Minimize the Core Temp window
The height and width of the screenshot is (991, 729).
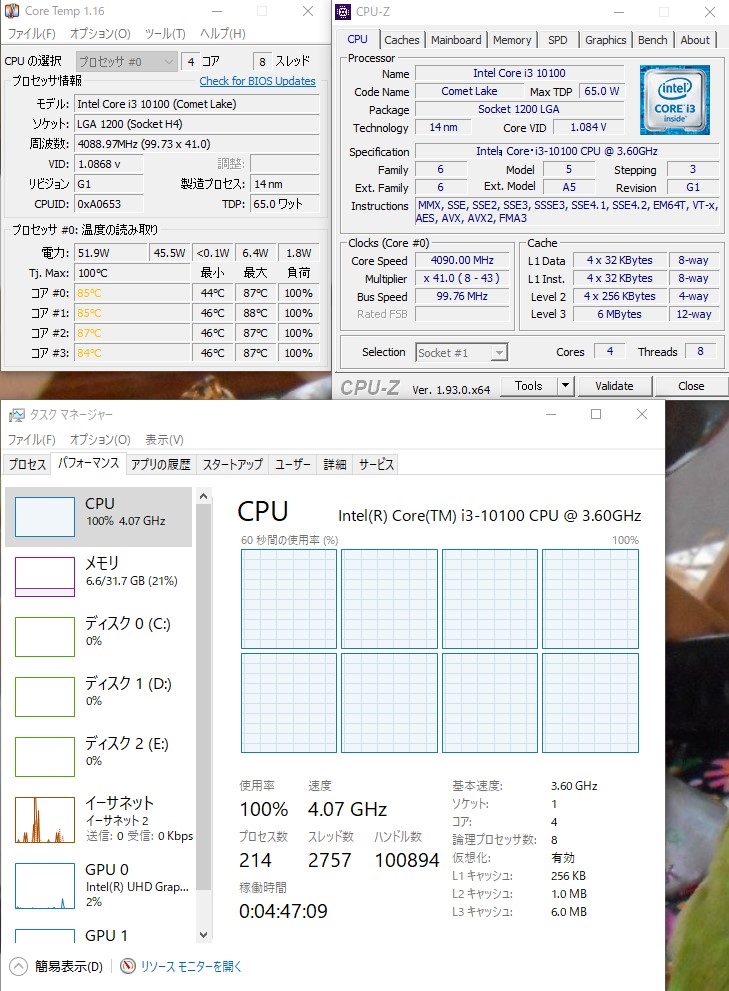coord(217,11)
